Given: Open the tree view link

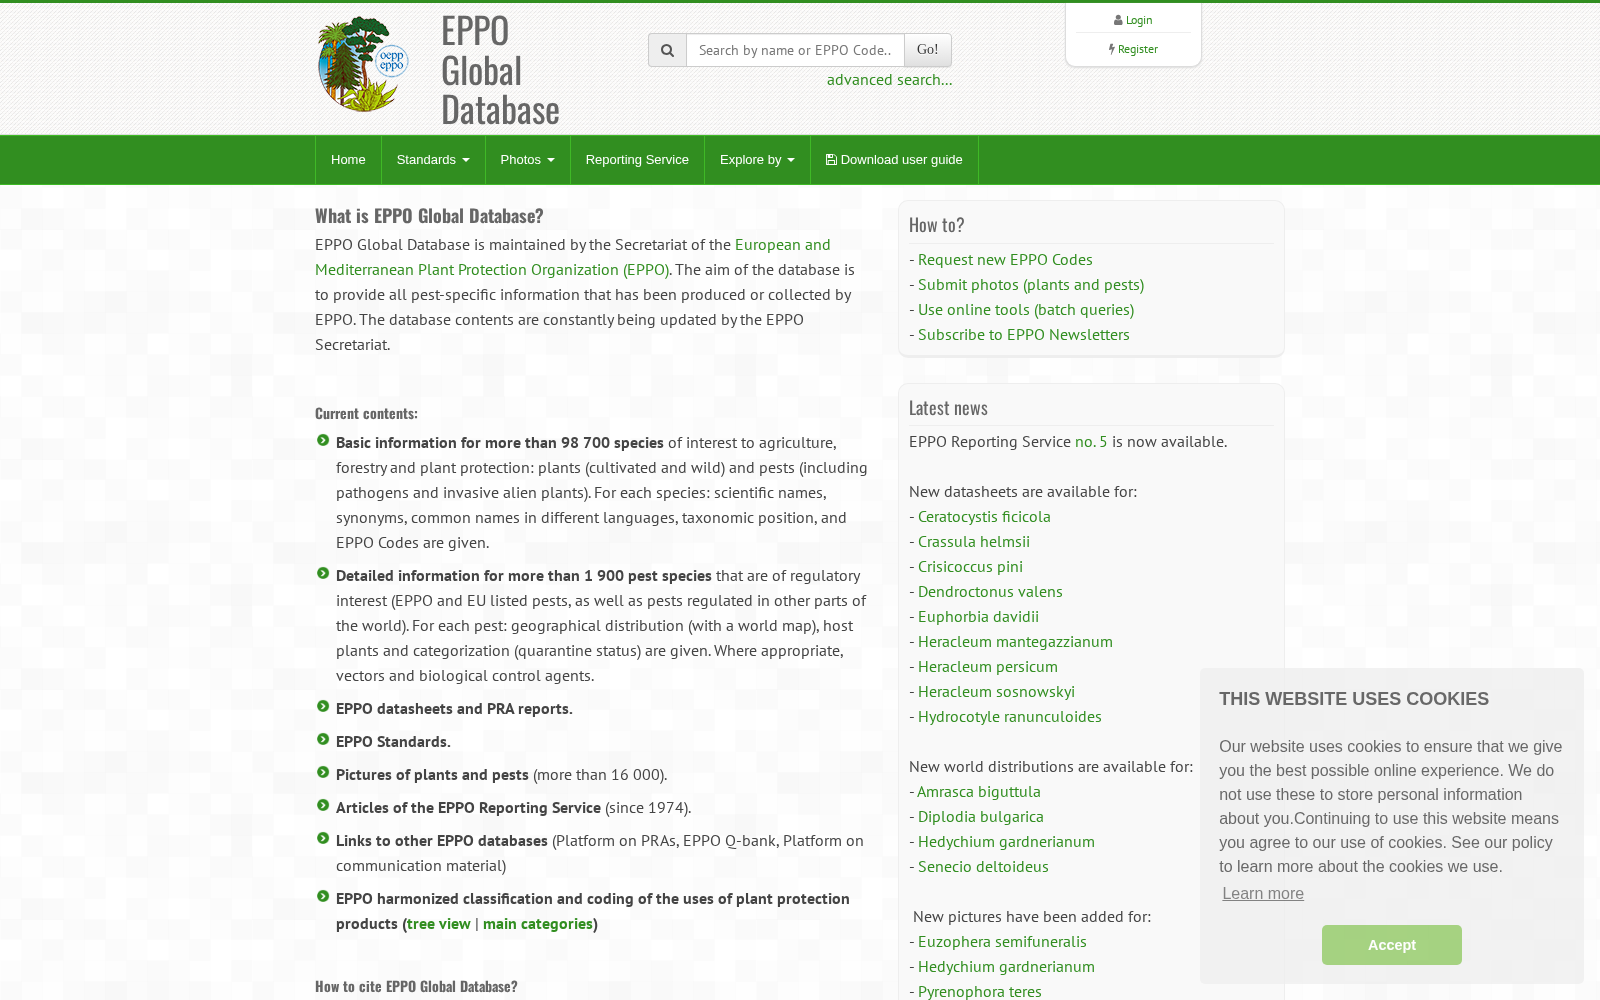Looking at the screenshot, I should tap(439, 924).
